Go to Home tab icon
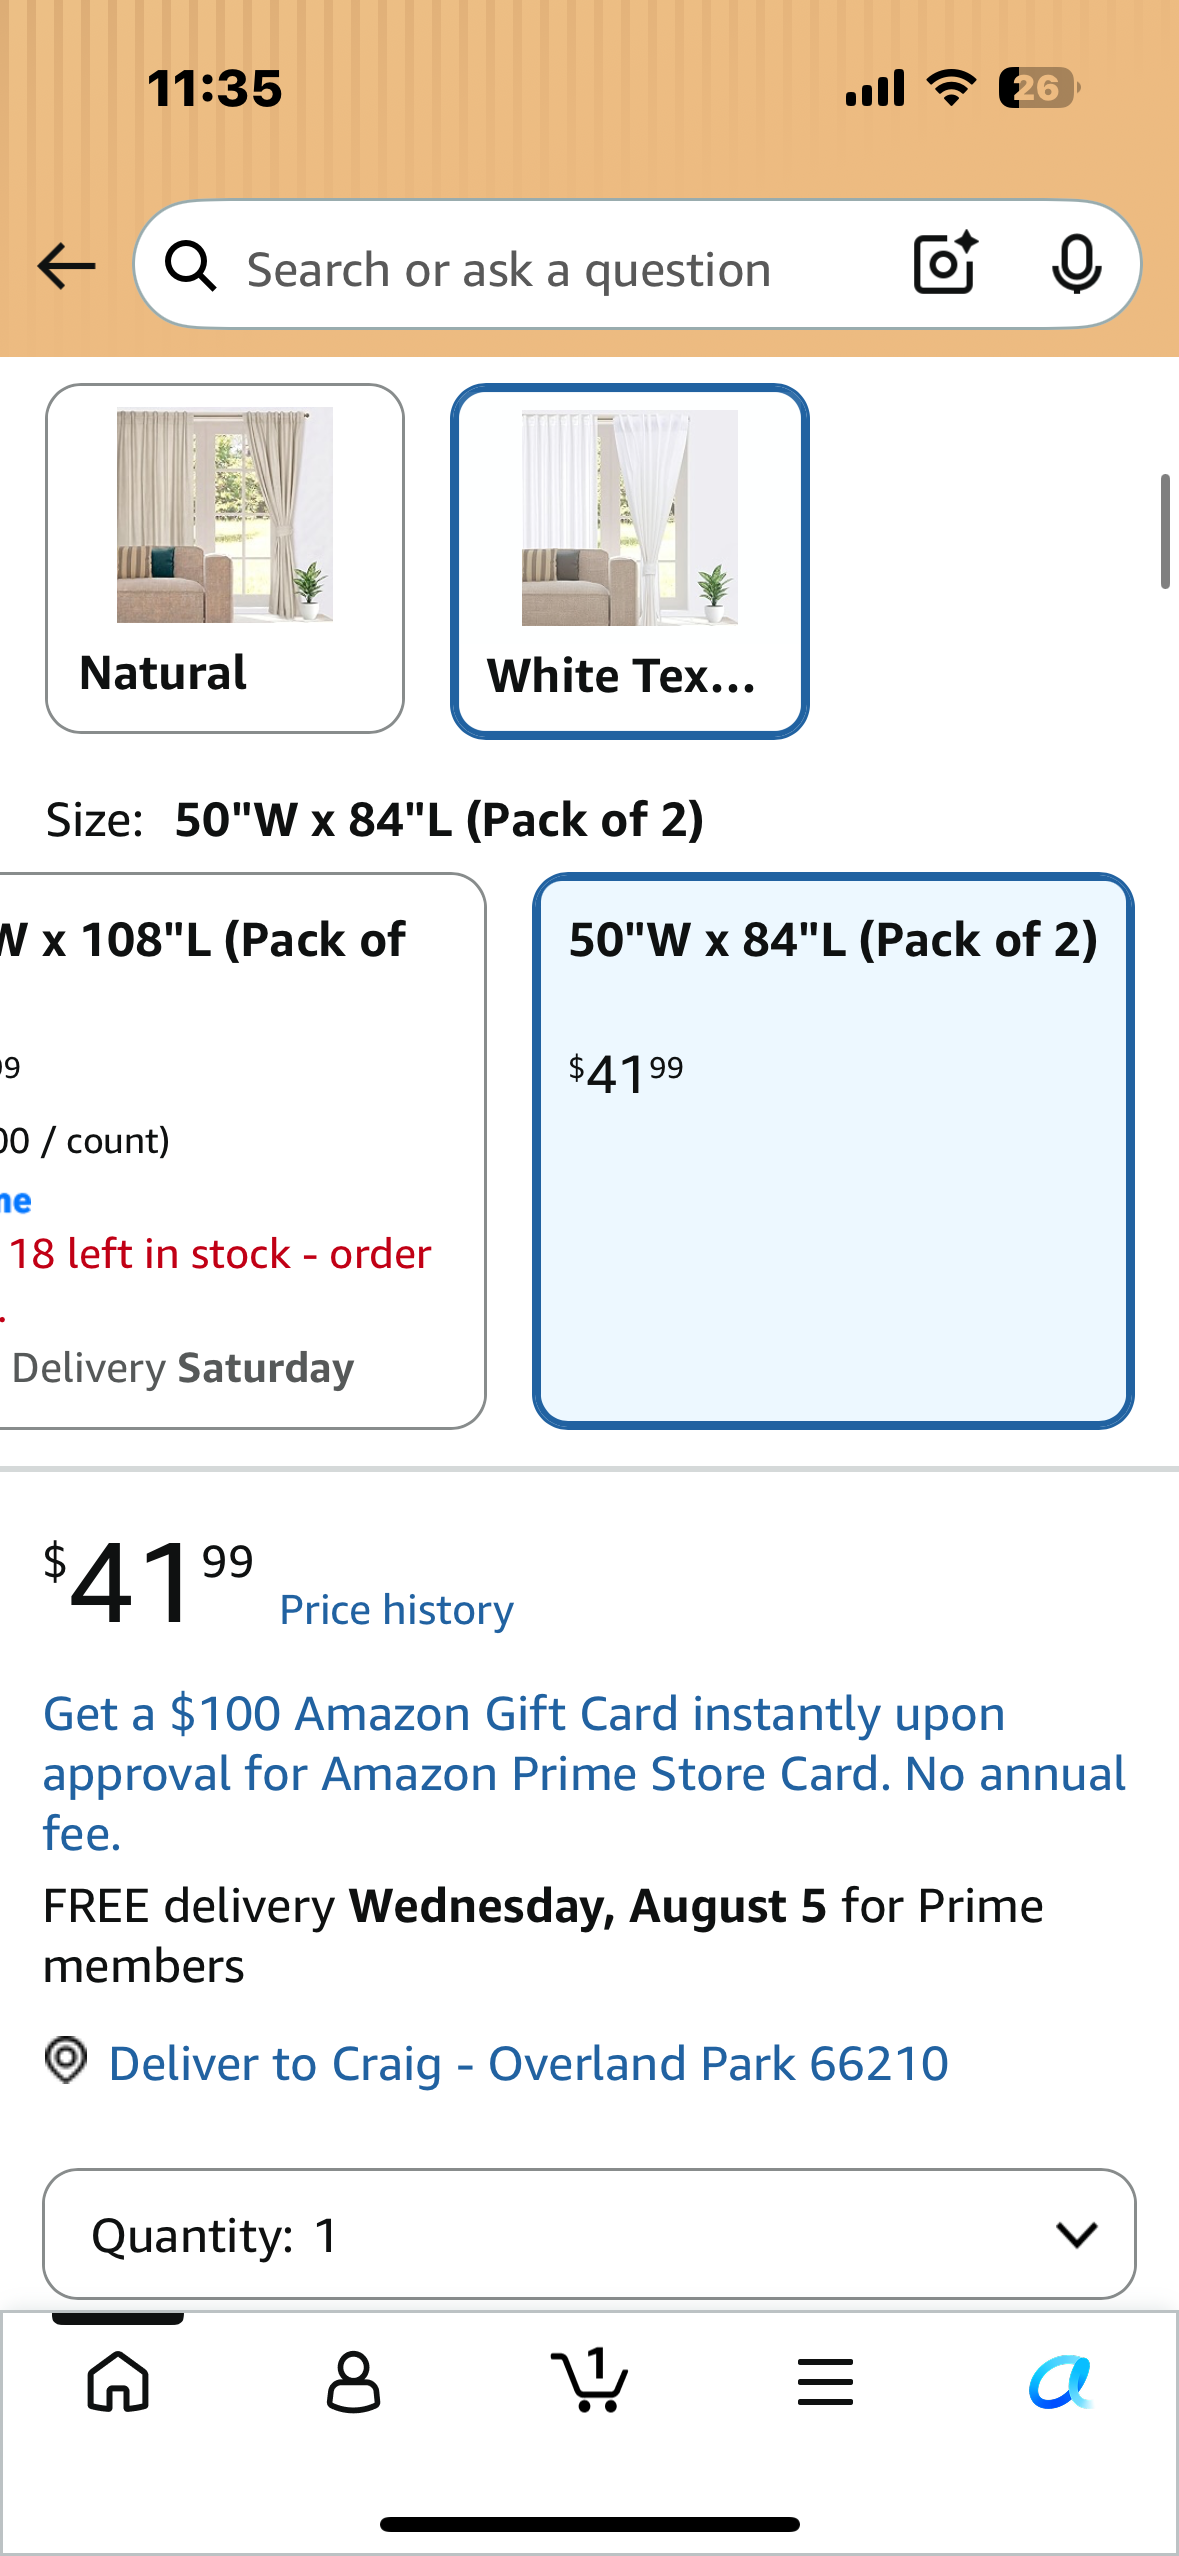Screen dimensions: 1179x2556 pos(118,2381)
